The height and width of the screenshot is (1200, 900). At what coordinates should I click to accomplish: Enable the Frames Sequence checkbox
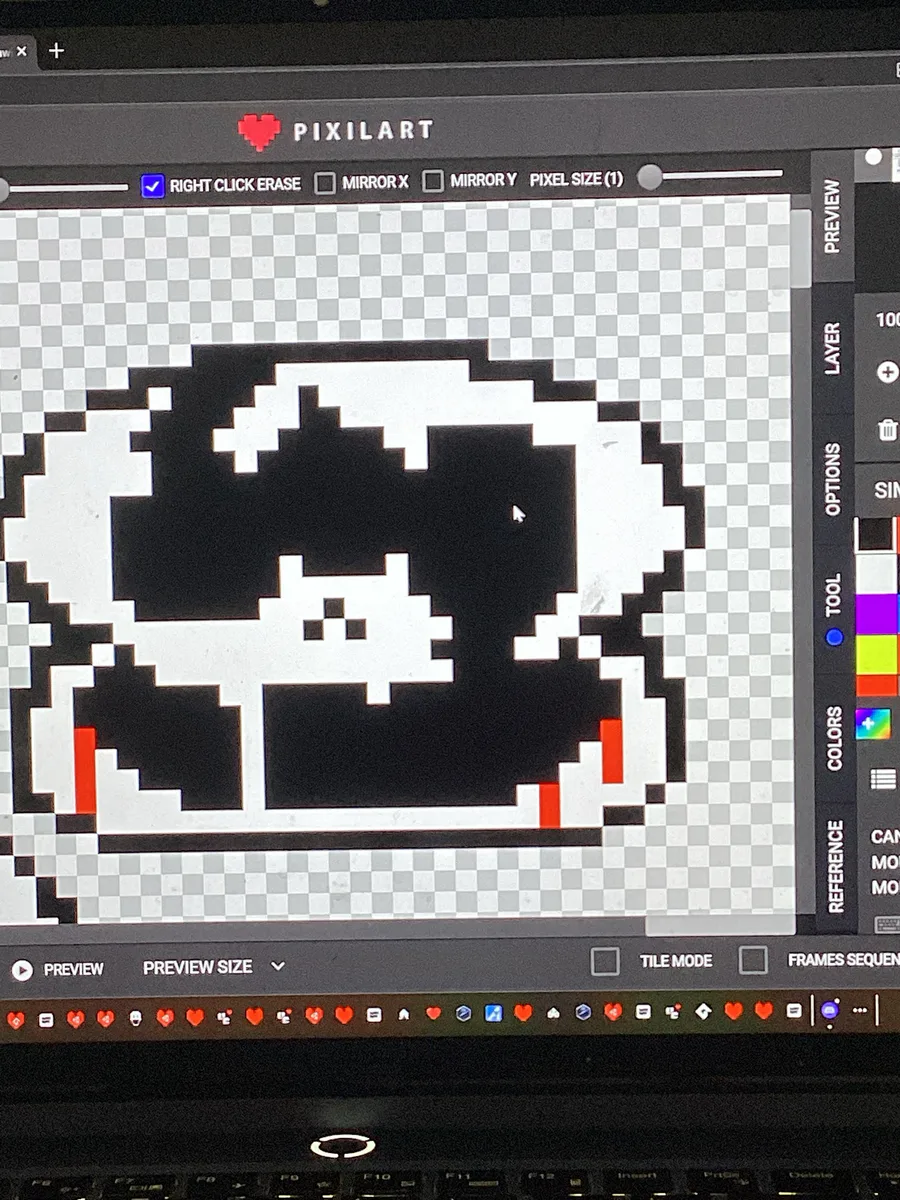pos(753,960)
